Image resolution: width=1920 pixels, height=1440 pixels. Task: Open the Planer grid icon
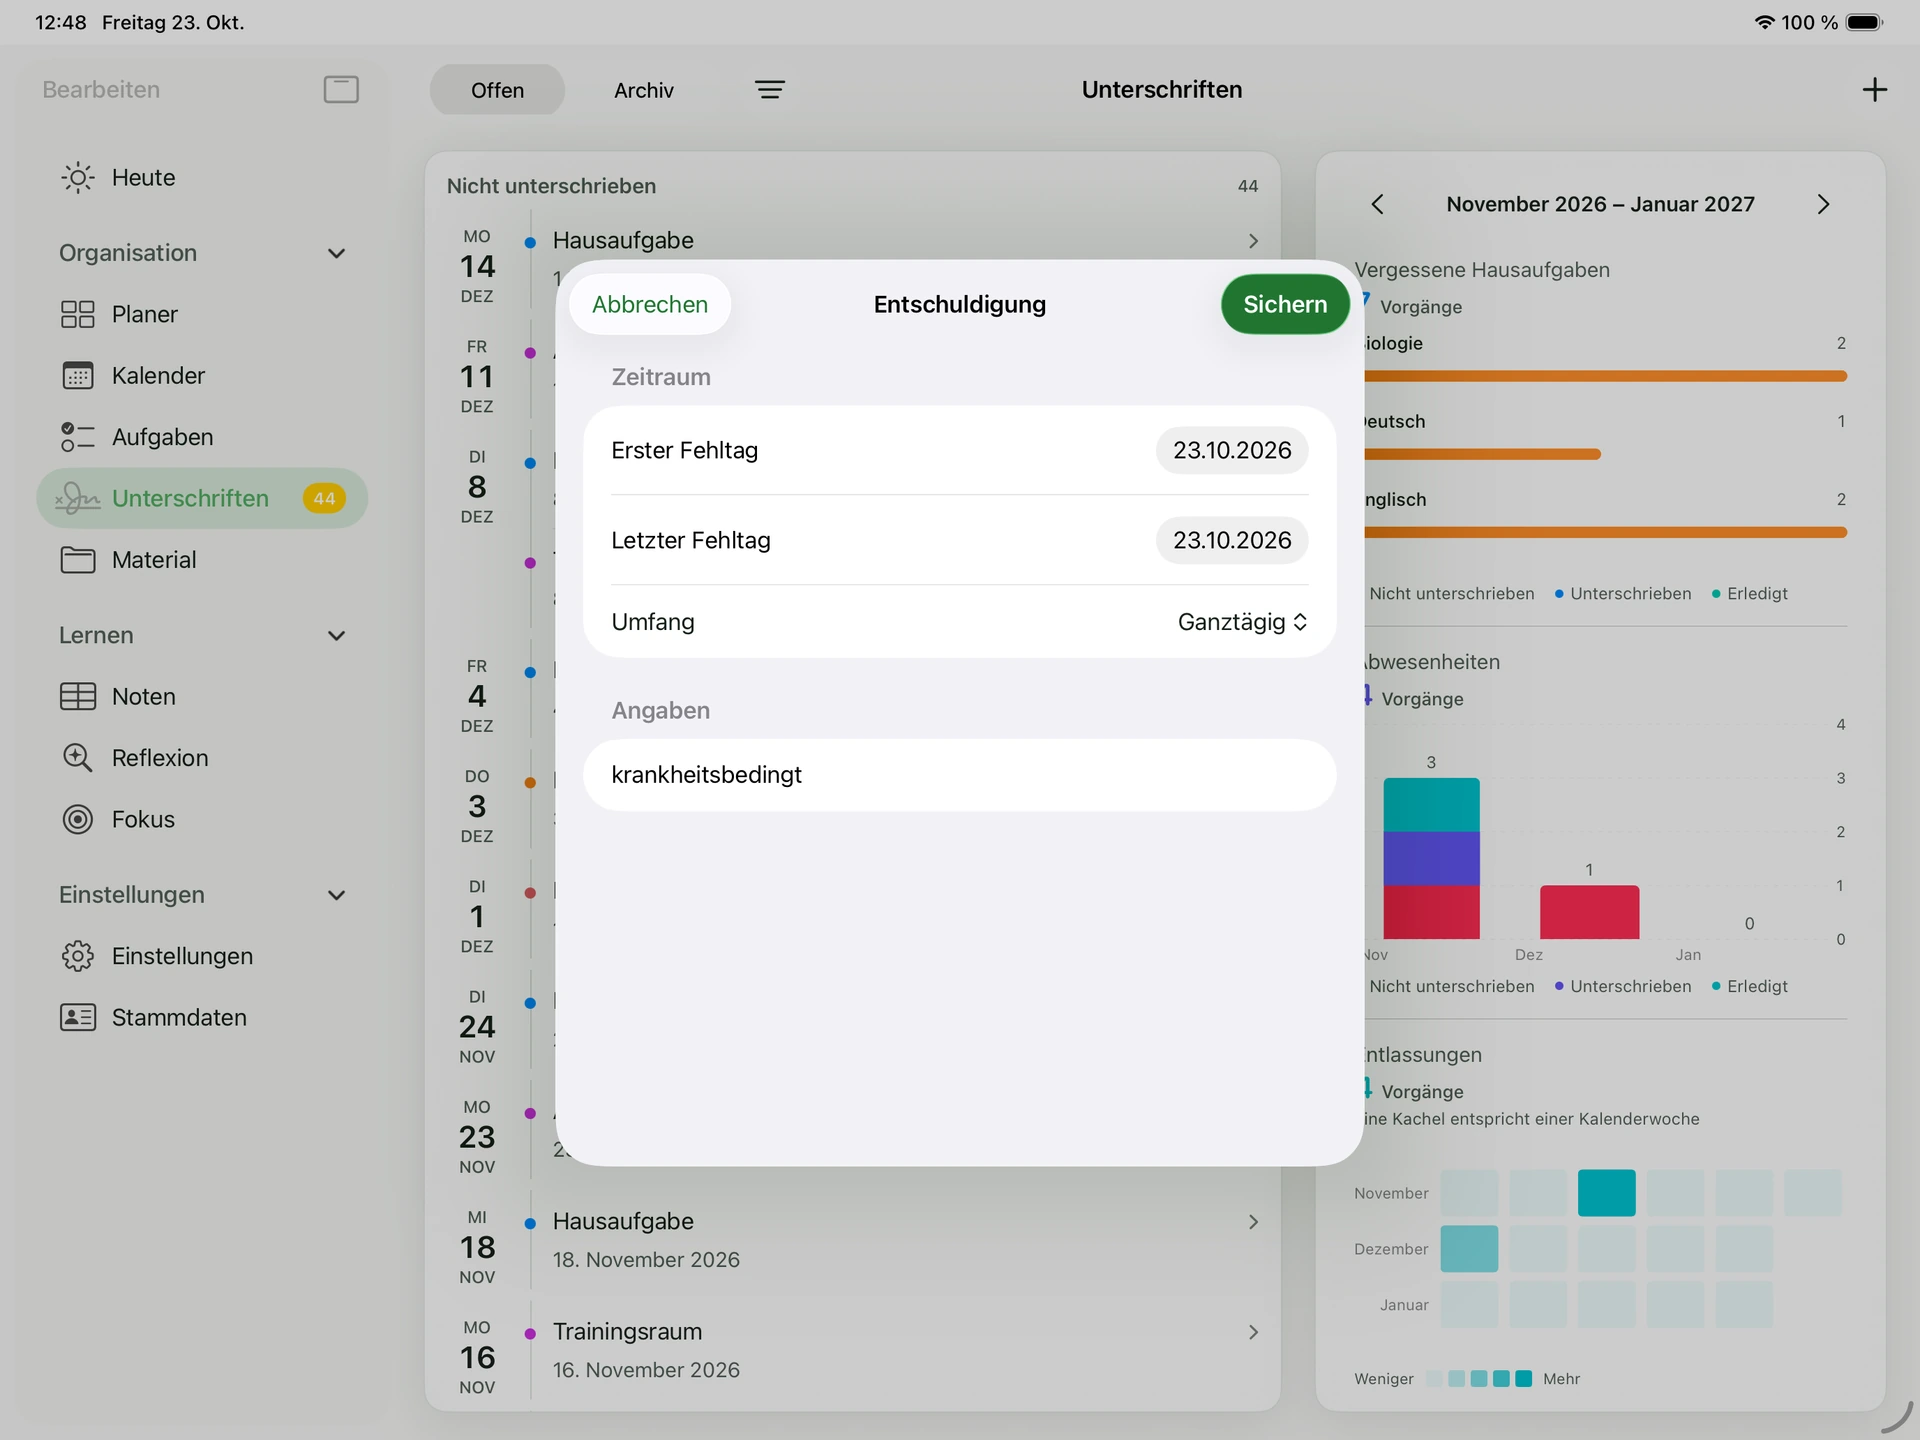click(x=78, y=314)
